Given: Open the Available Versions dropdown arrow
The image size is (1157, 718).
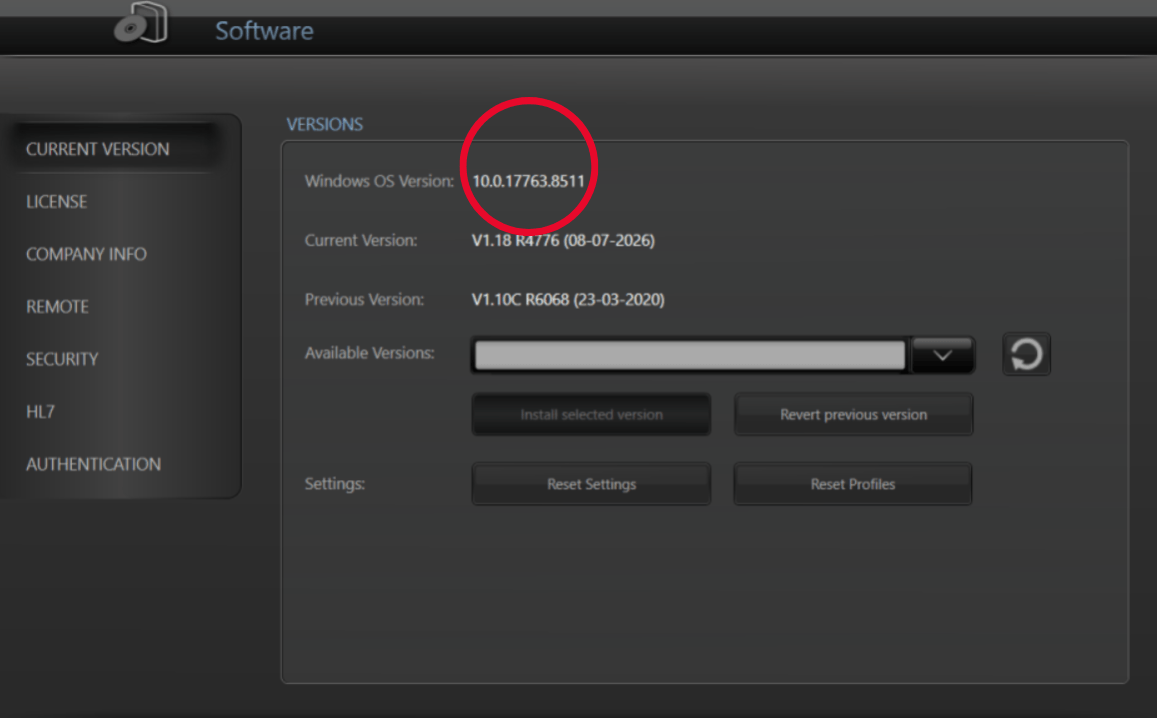Looking at the screenshot, I should tap(942, 355).
